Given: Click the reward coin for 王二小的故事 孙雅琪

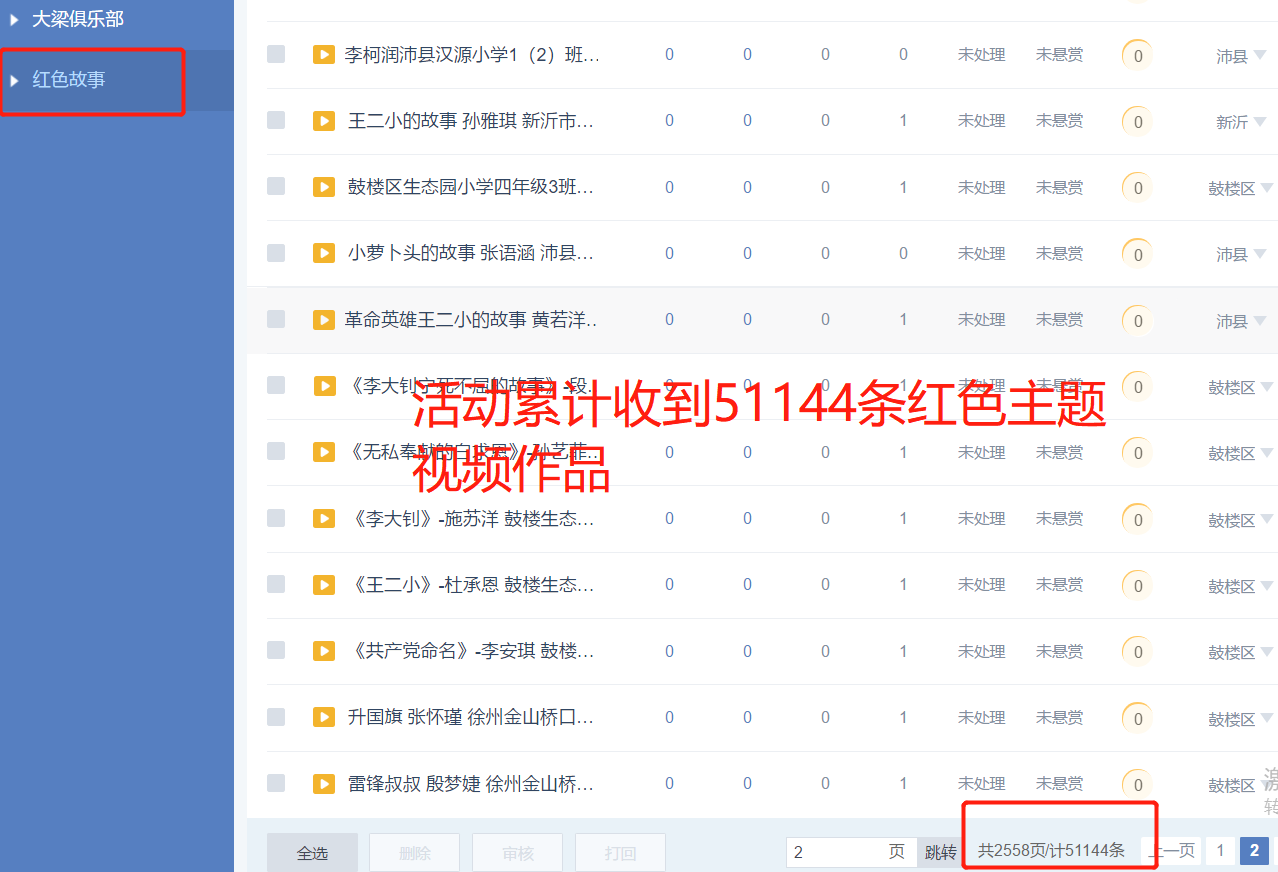Looking at the screenshot, I should (x=1137, y=122).
